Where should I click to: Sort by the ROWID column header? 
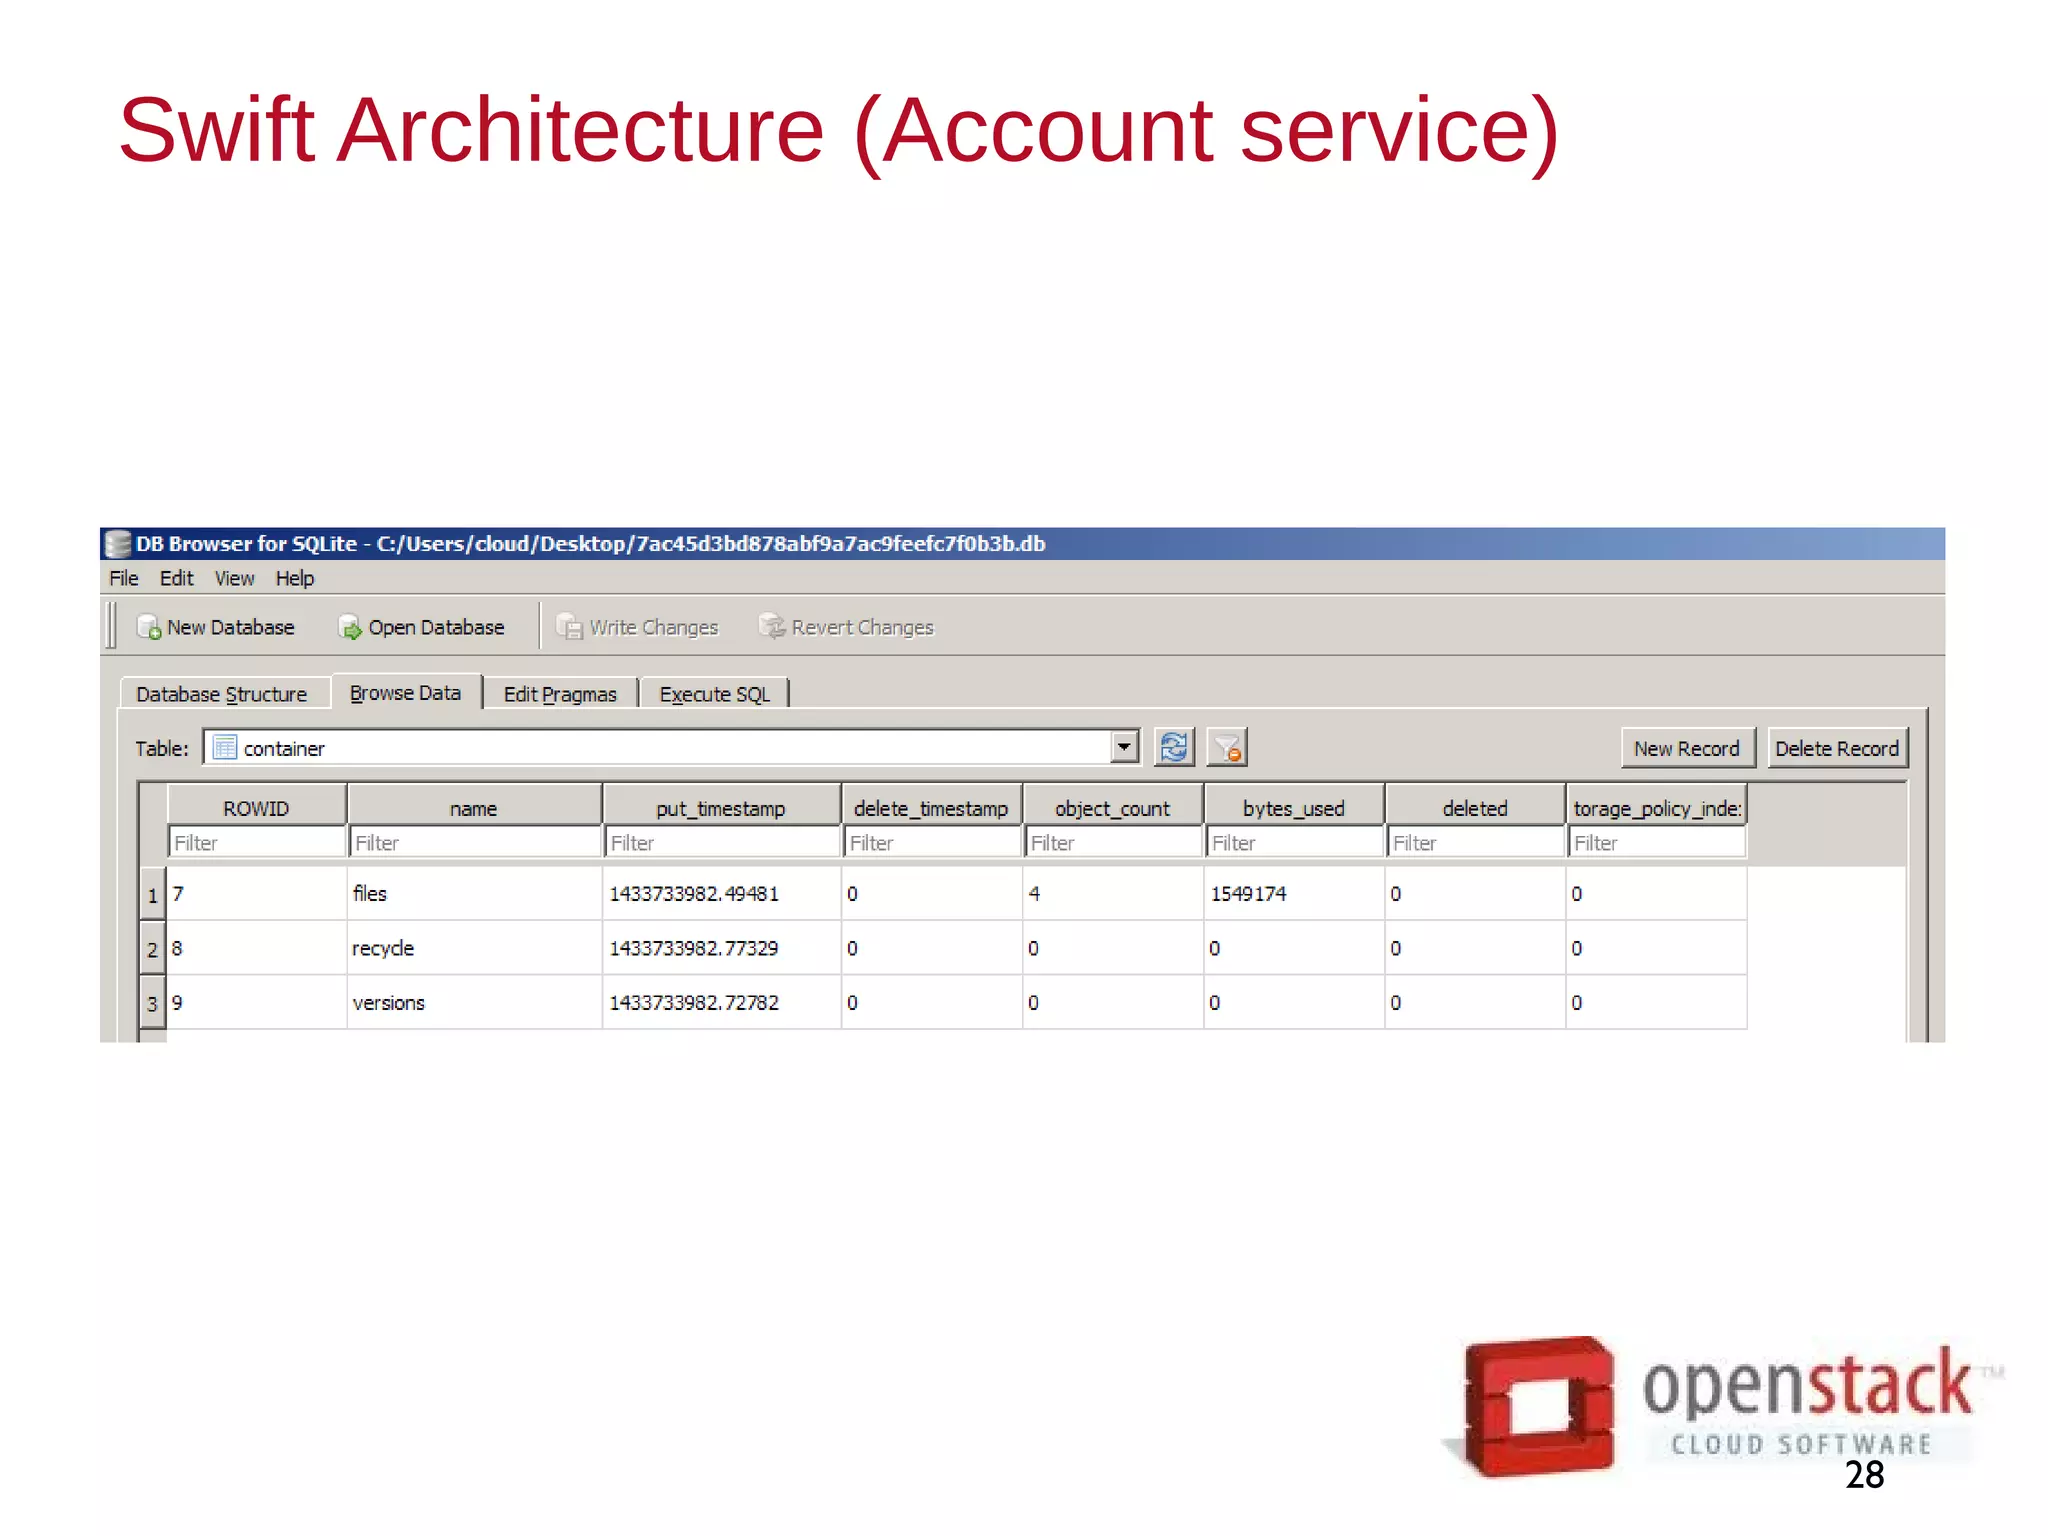point(256,807)
